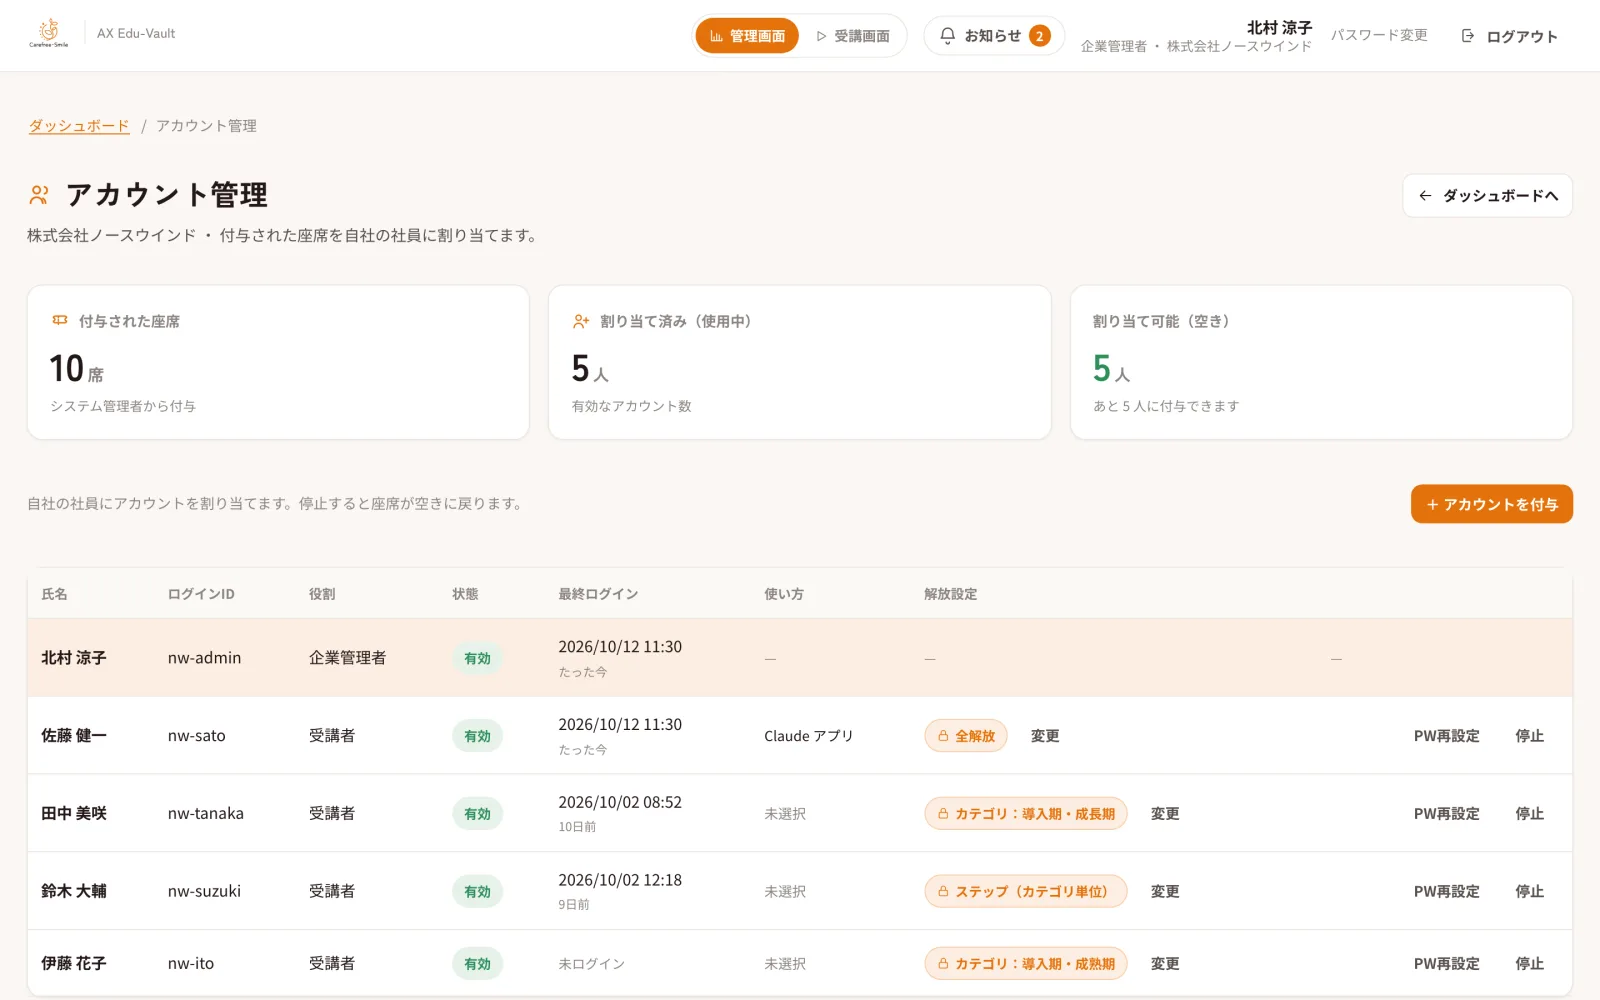Click the 最終ログイン column header
This screenshot has width=1600, height=1000.
(598, 594)
